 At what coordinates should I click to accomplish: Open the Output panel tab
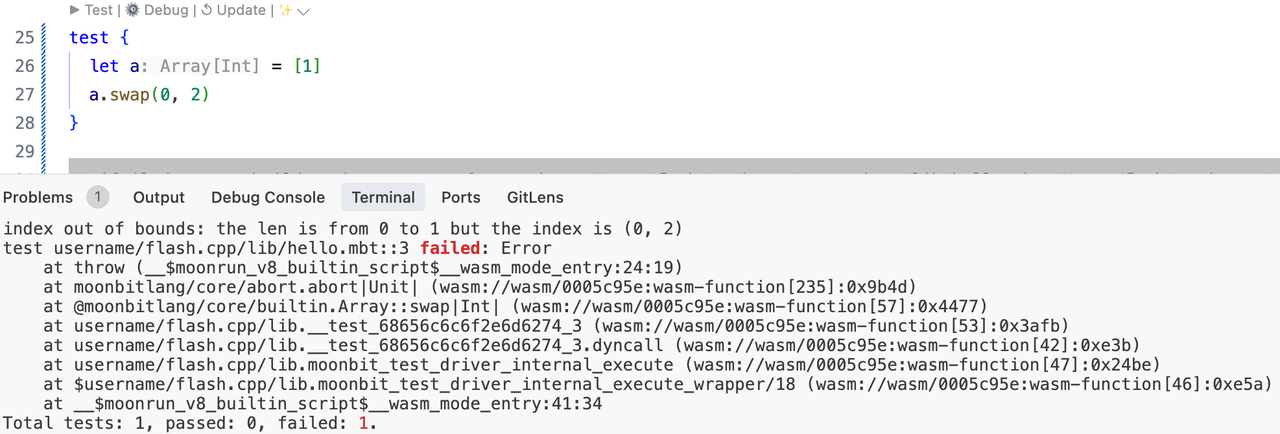[159, 197]
